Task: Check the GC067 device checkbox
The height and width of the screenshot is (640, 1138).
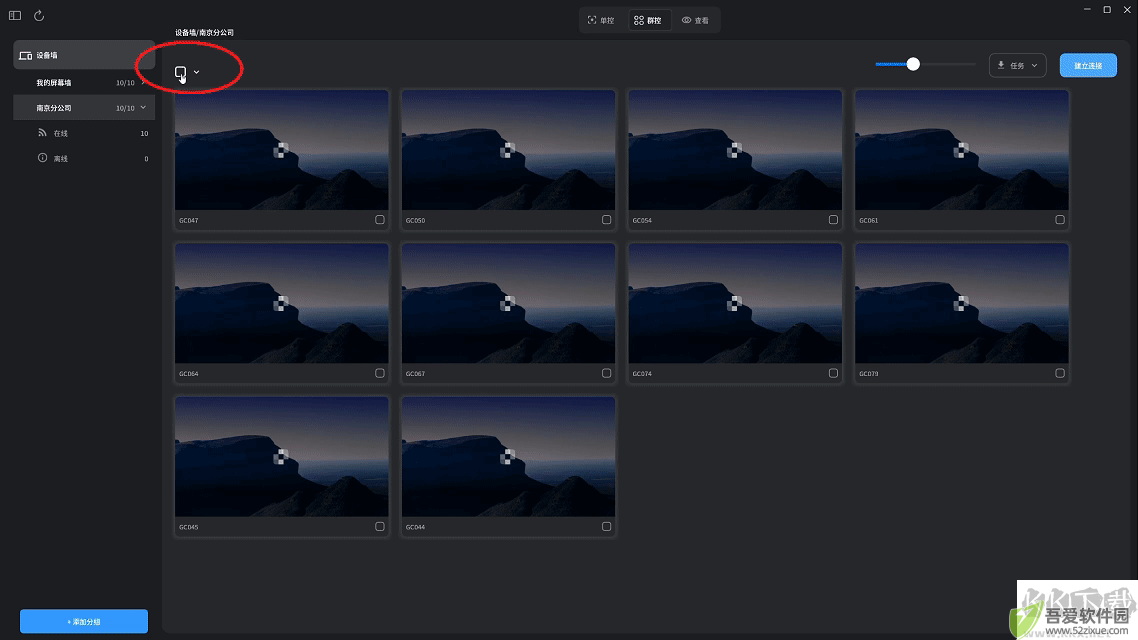Action: 607,373
